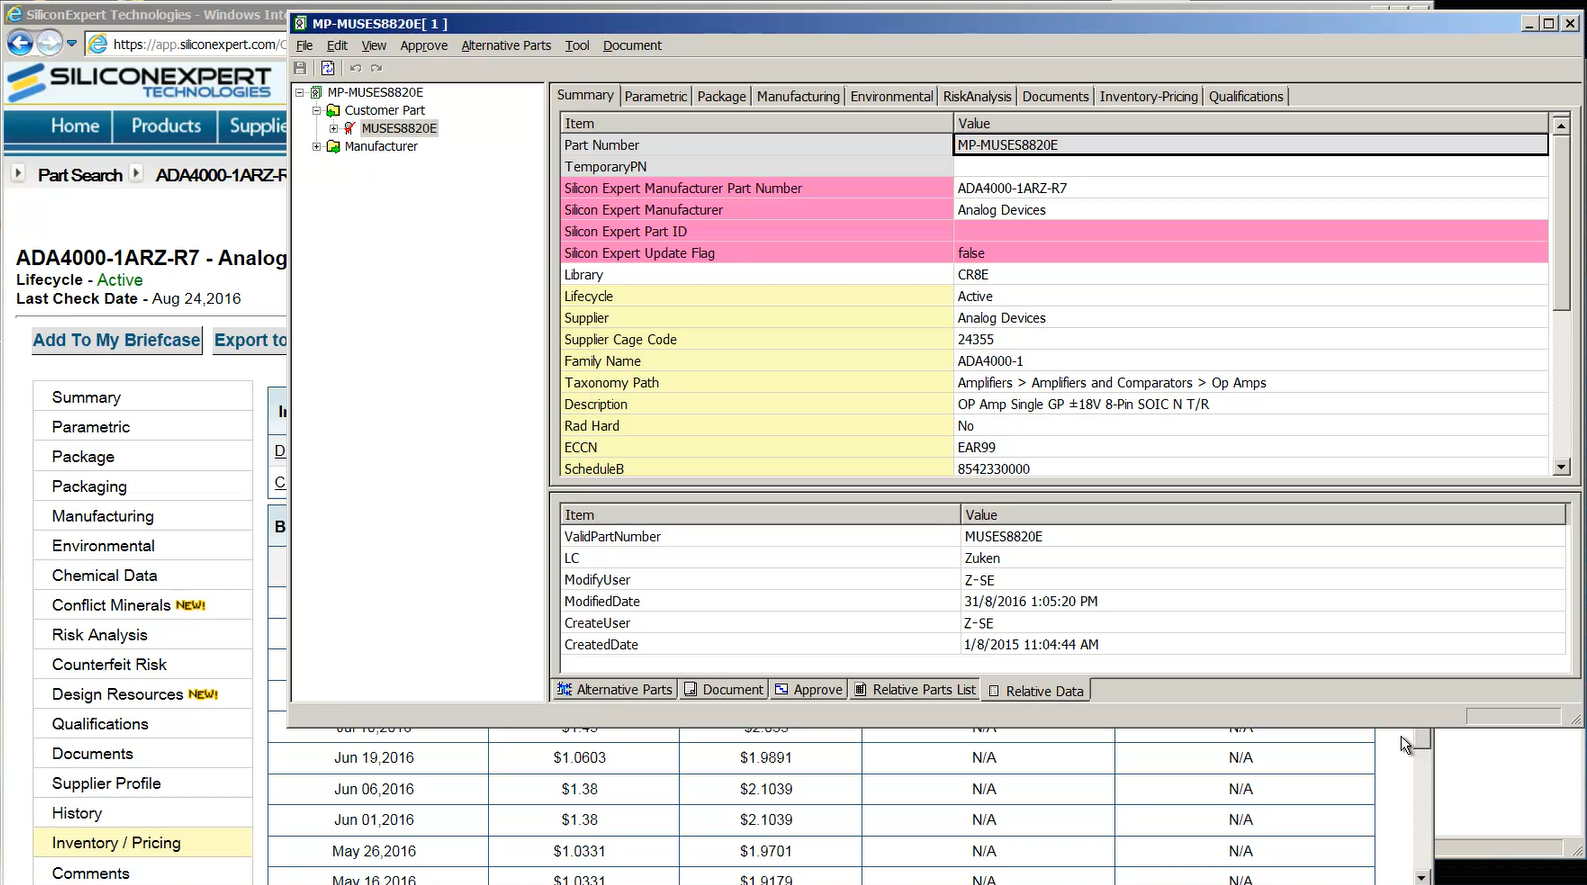
Task: Select the Relative Data tab
Action: (x=1036, y=691)
